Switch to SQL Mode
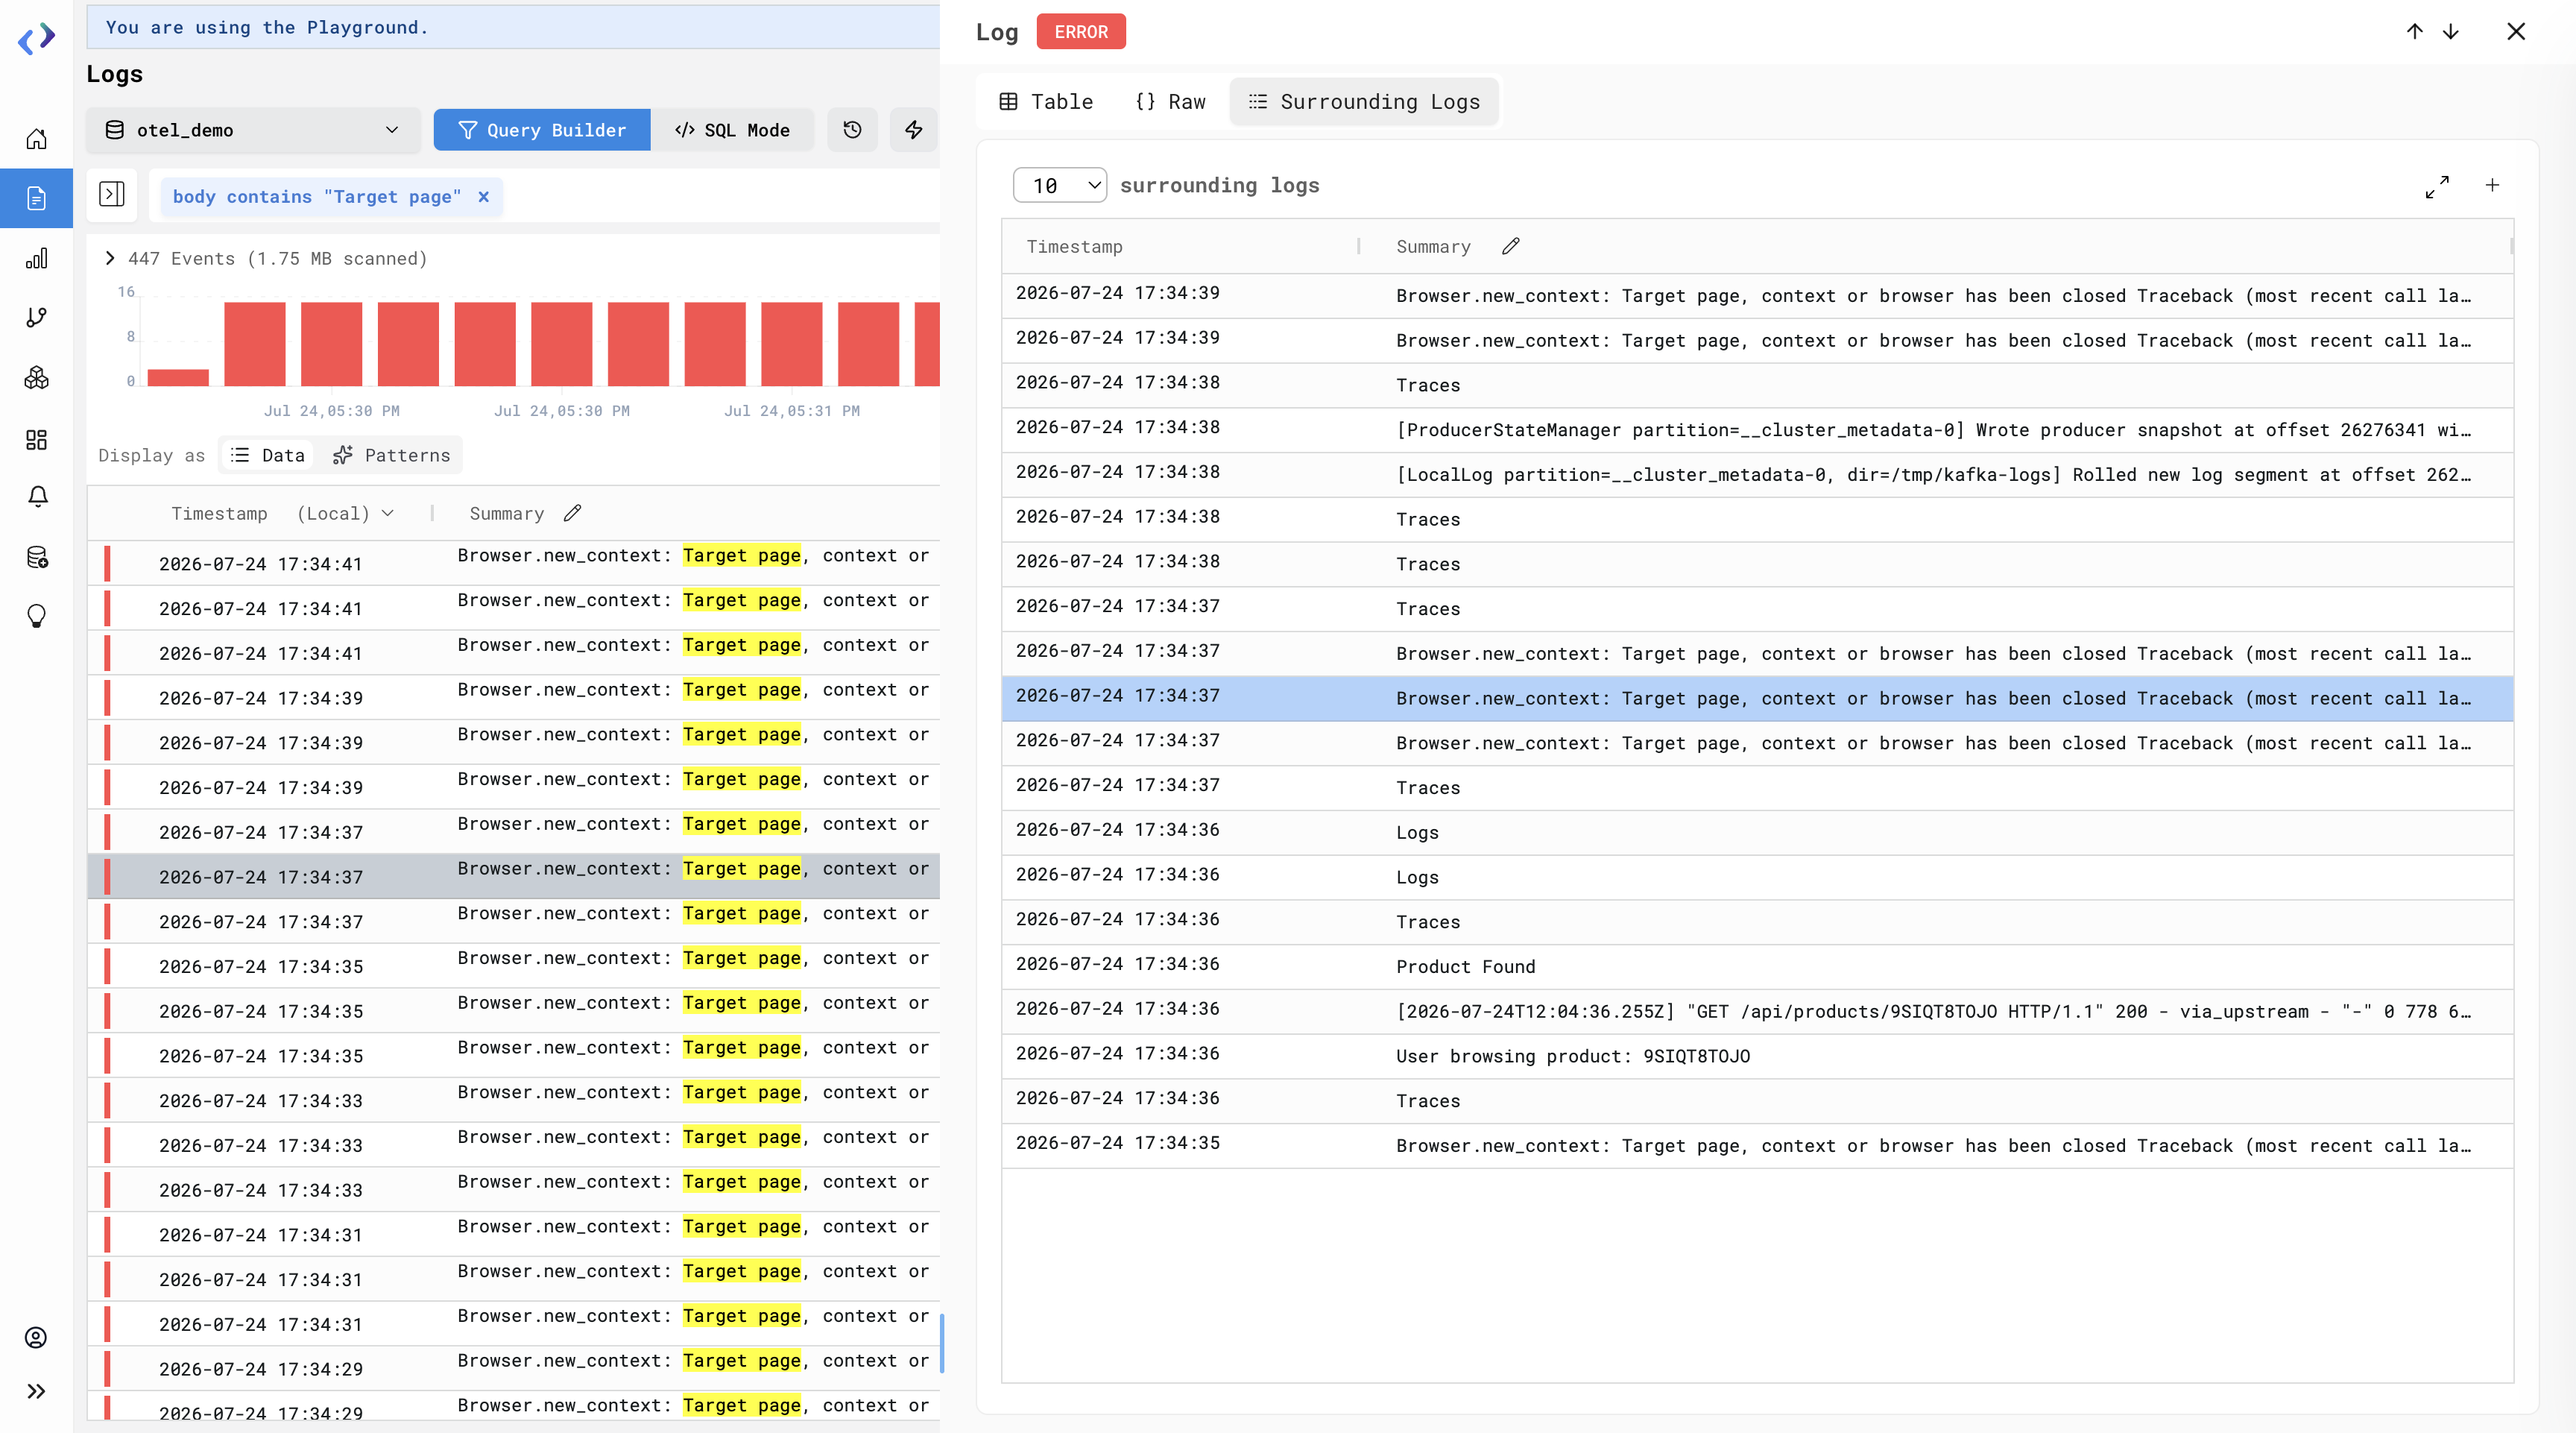2576x1433 pixels. point(732,130)
